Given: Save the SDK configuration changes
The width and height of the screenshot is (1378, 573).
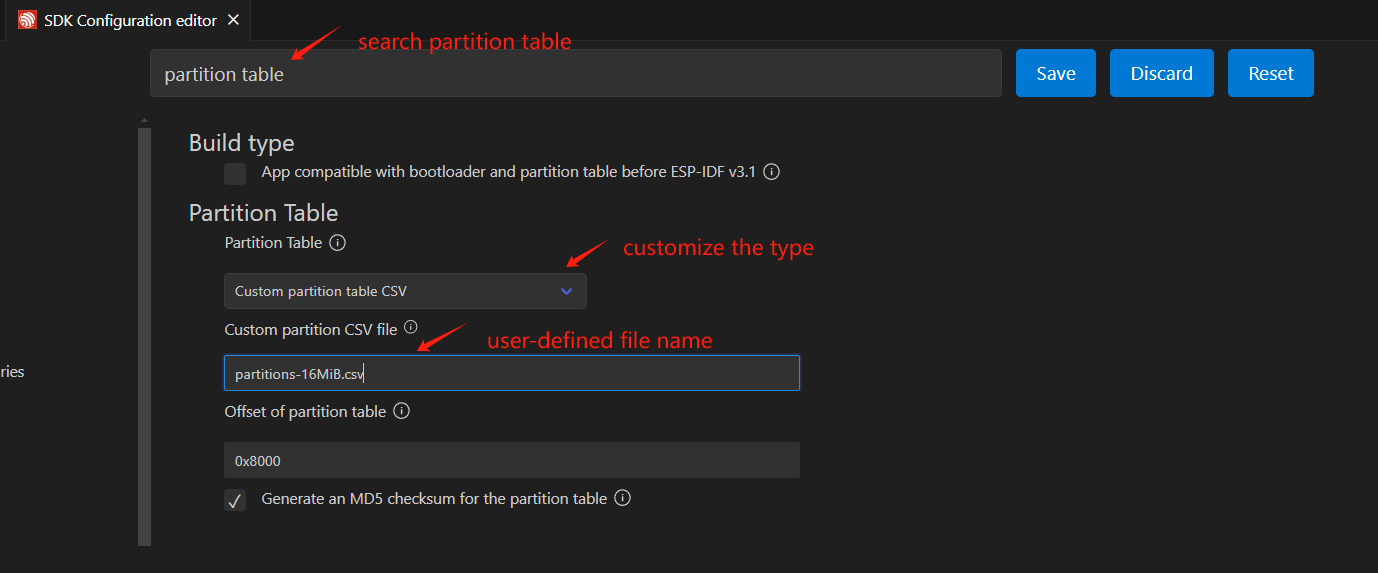Looking at the screenshot, I should [x=1055, y=74].
